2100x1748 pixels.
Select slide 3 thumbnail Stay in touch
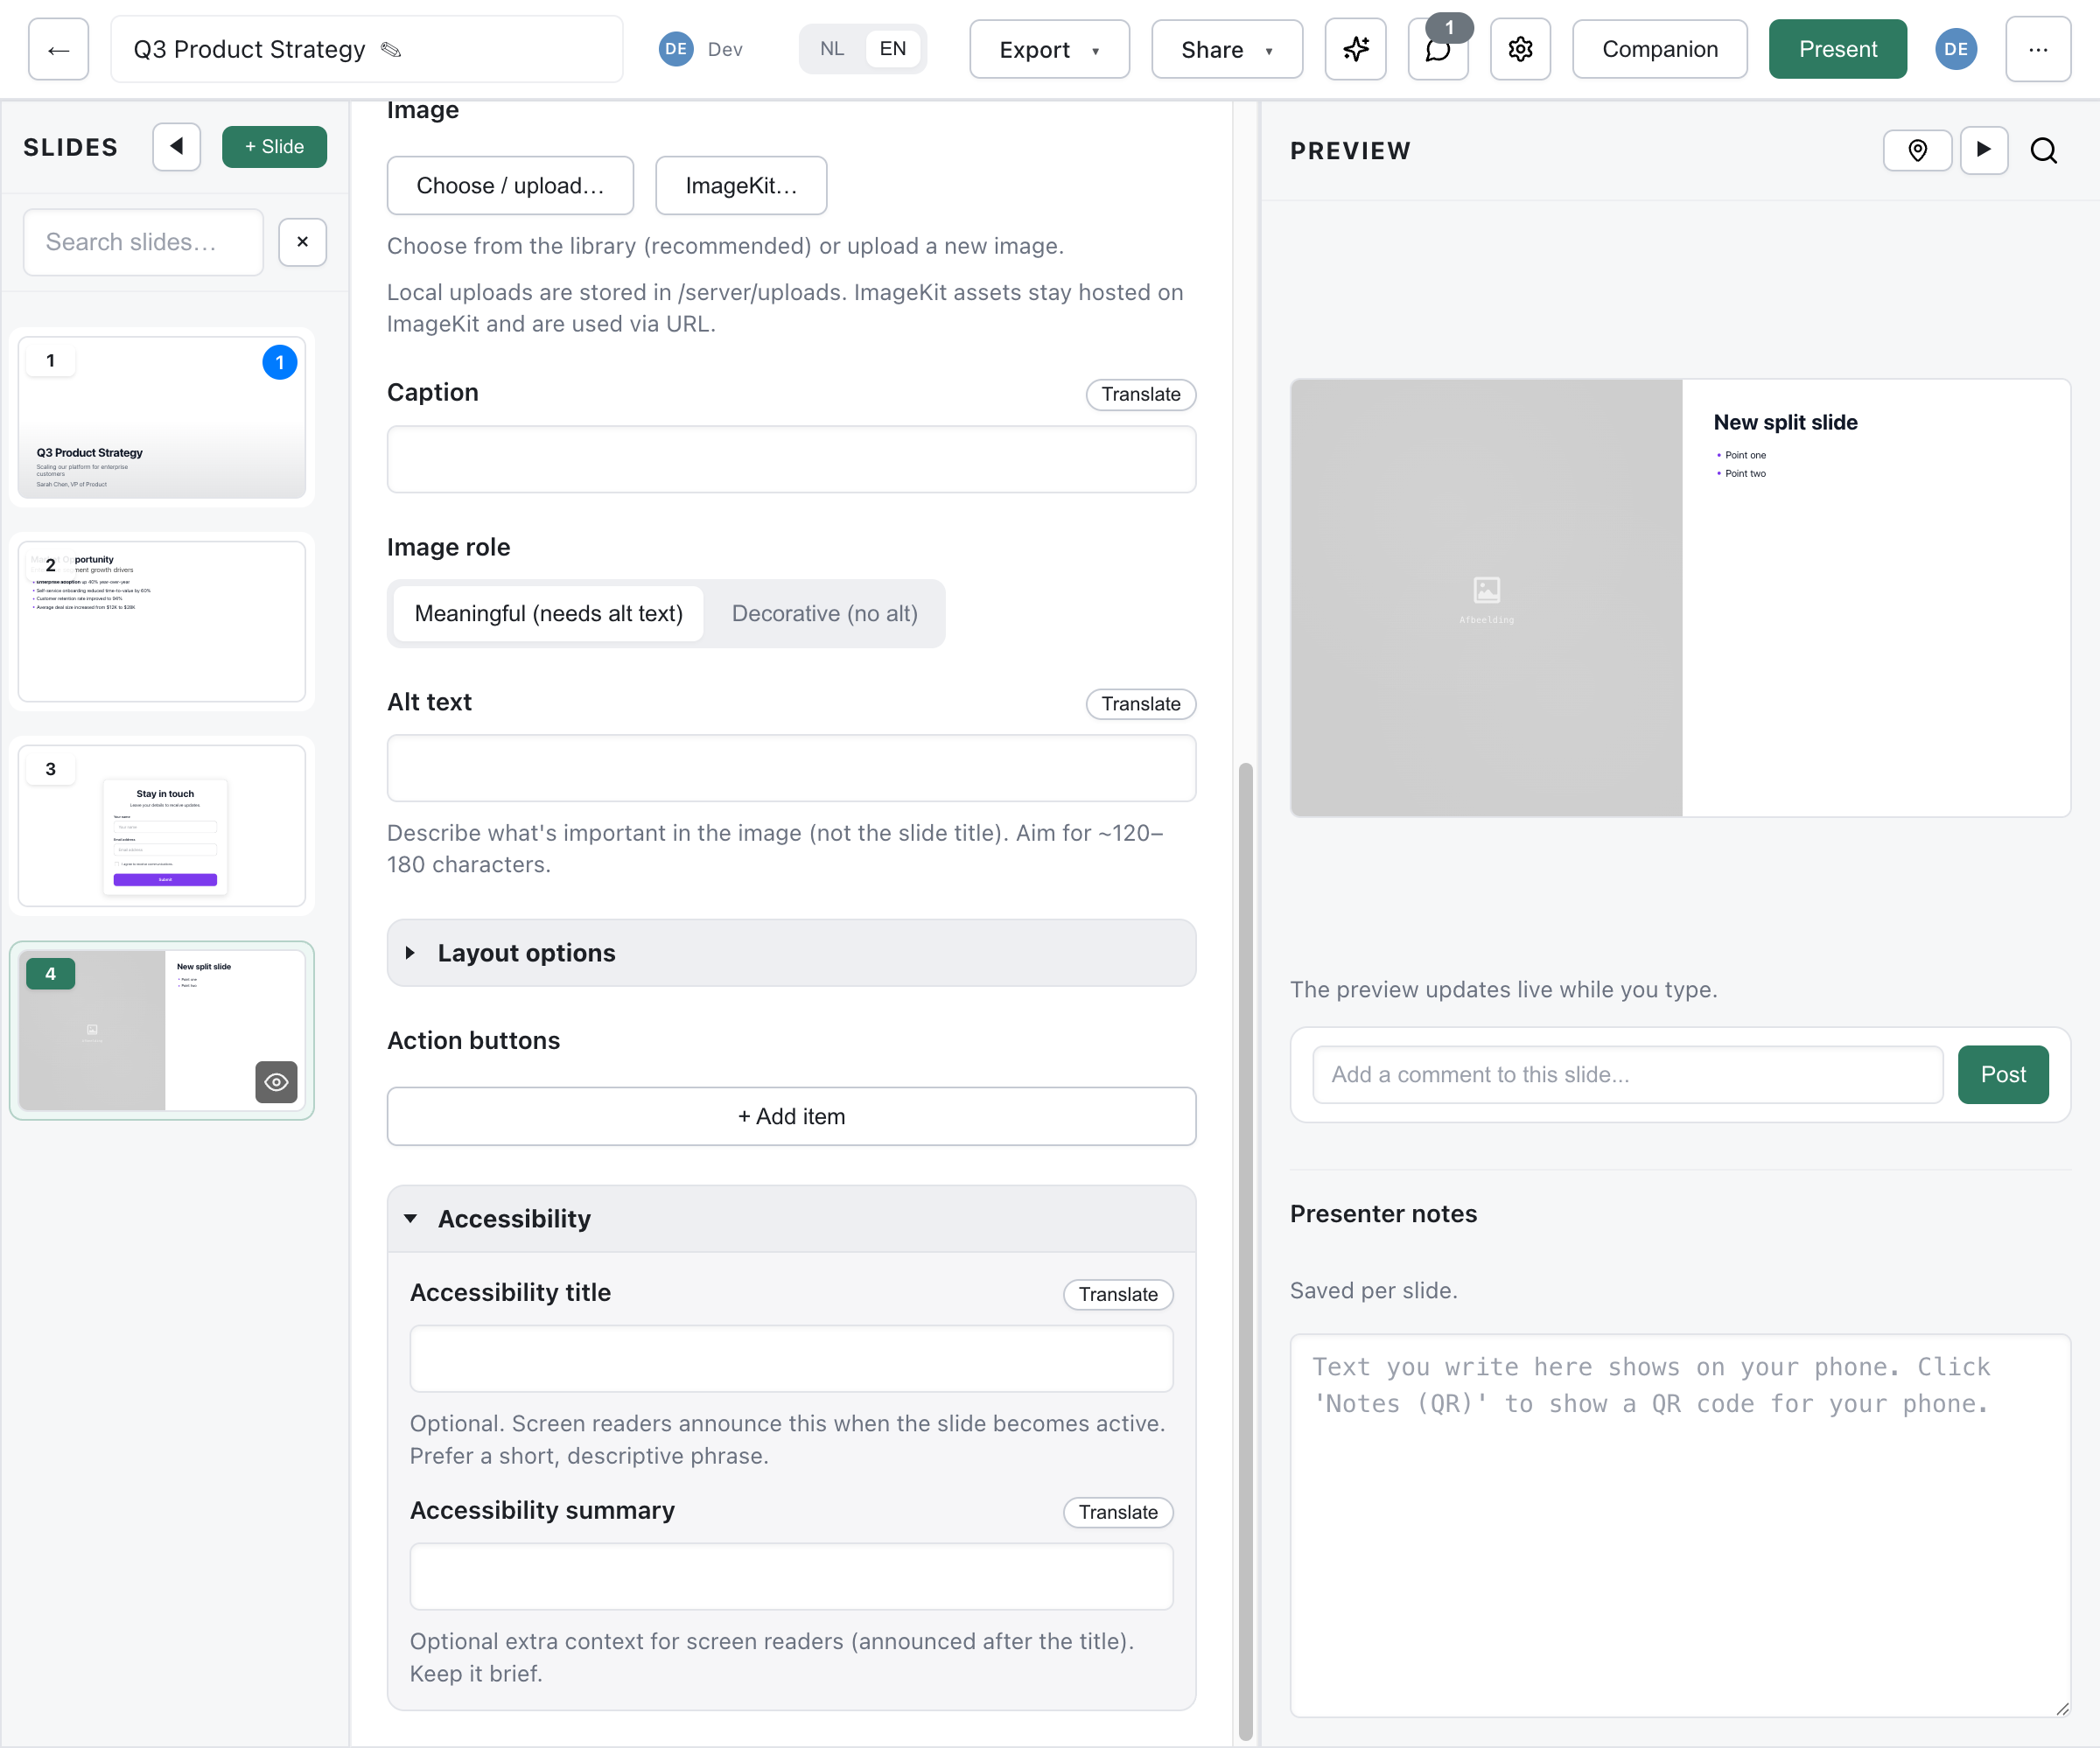[162, 825]
